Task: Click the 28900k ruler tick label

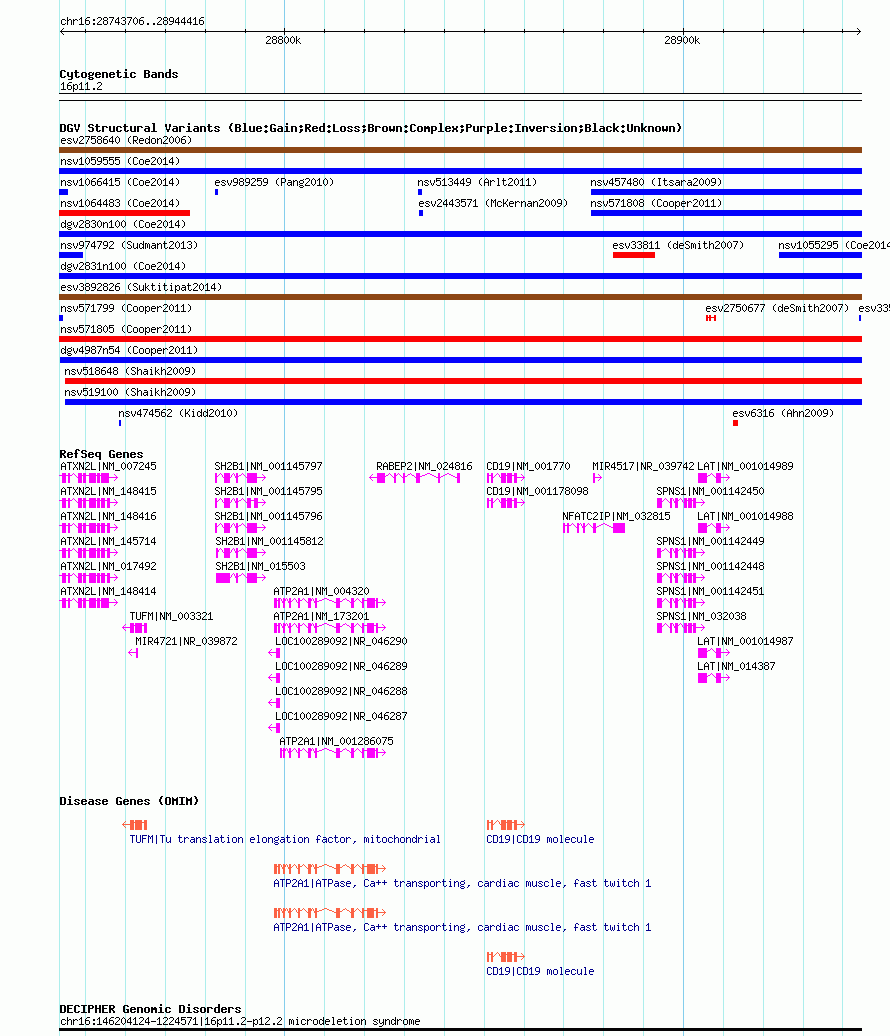Action: (x=682, y=40)
